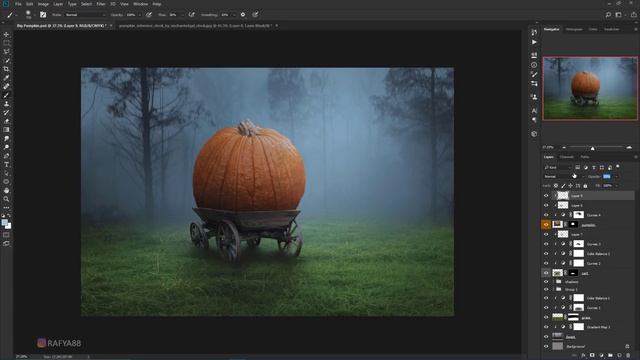640x360 pixels.
Task: Expand the Group 1 layer group
Action: coord(554,289)
